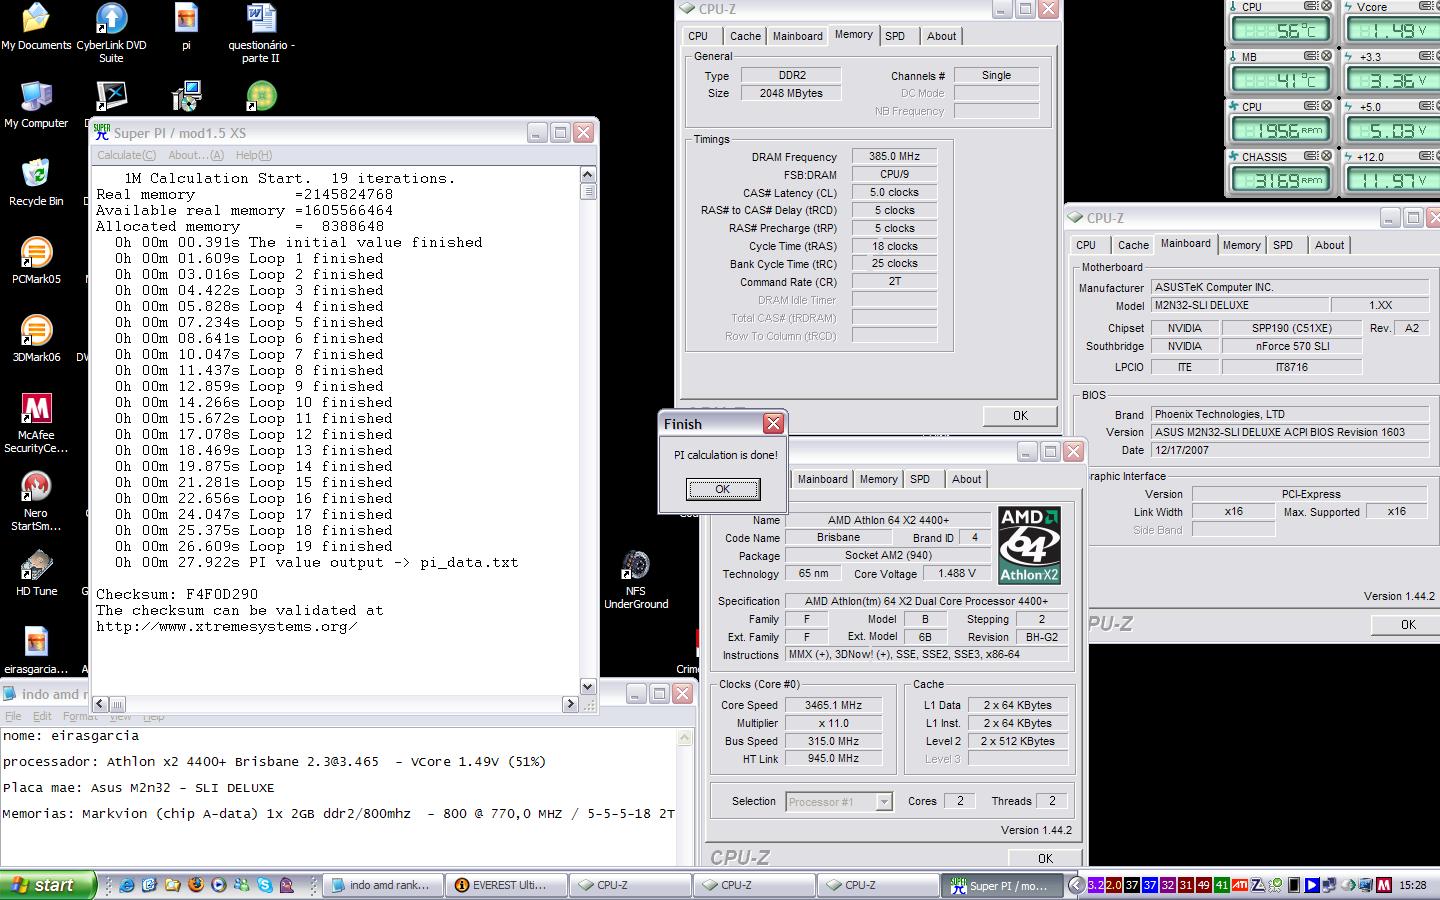Switch to SPD tab in Memory CPU-Z window
The image size is (1440, 900).
tap(895, 36)
